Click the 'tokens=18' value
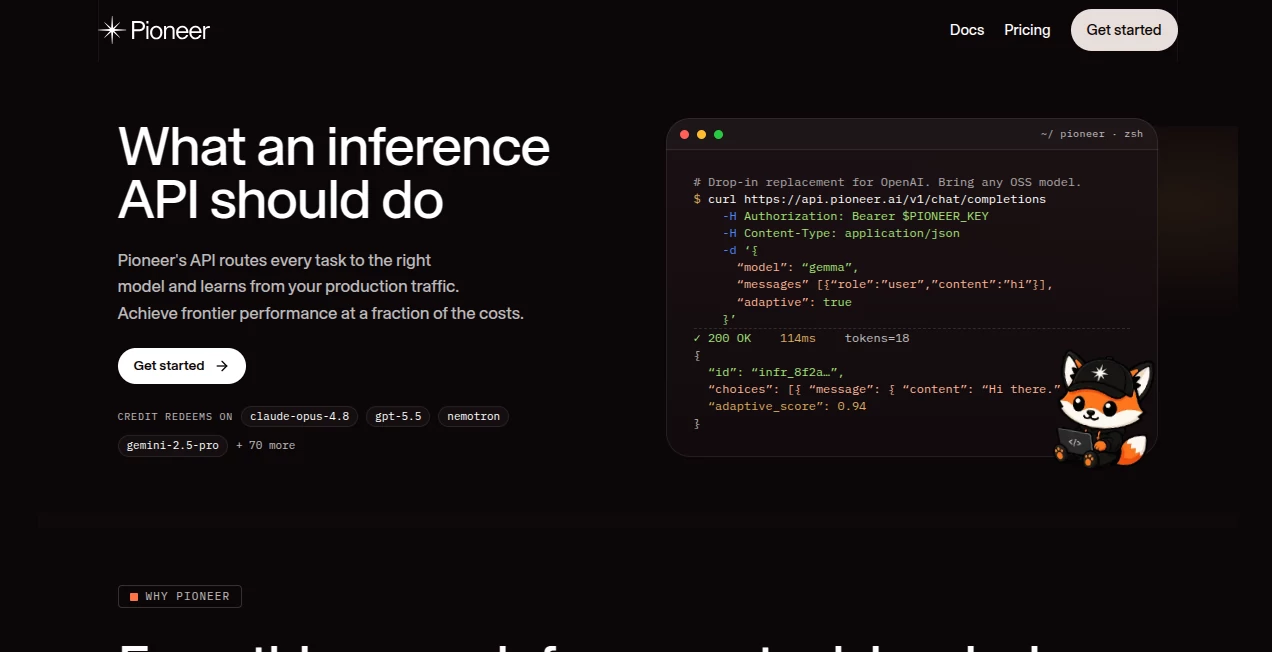The width and height of the screenshot is (1272, 652). click(877, 338)
